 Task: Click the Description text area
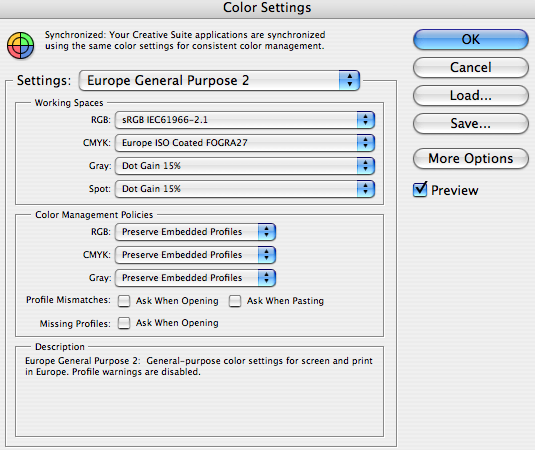point(199,394)
